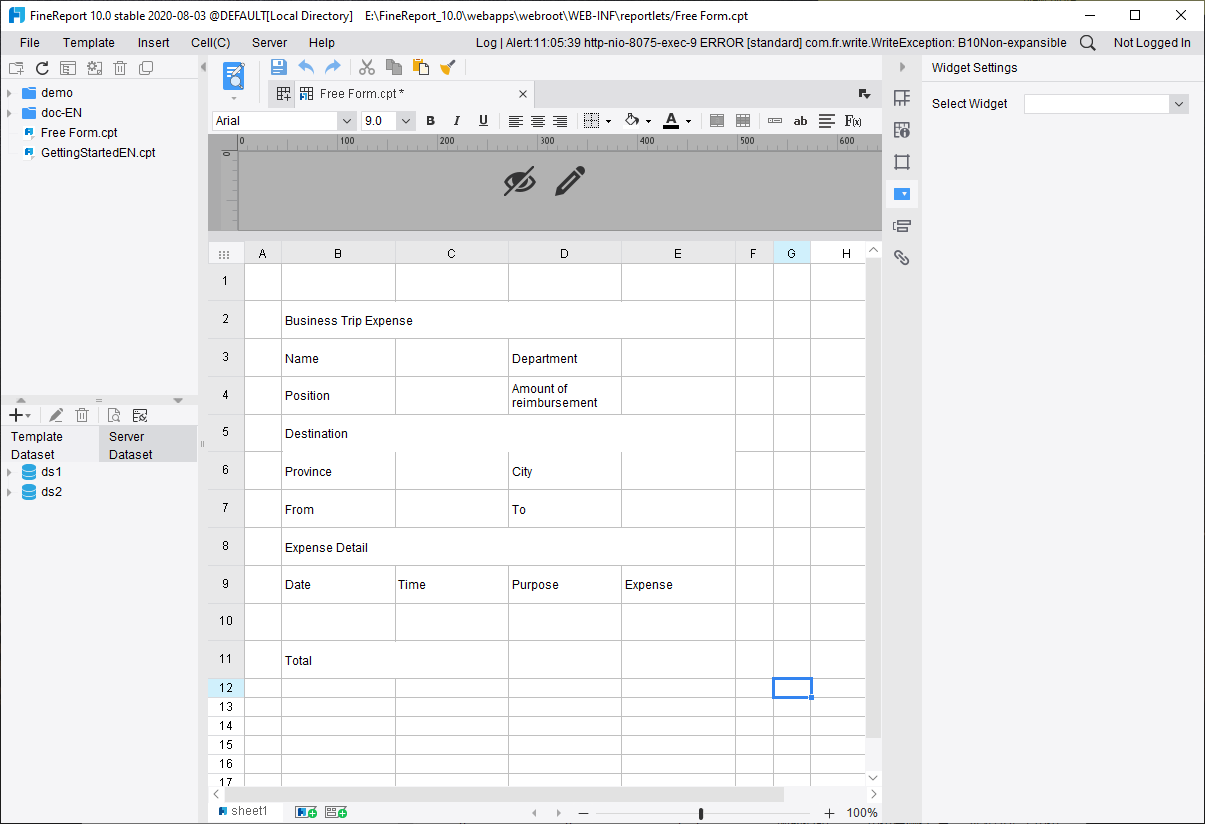Open the fill color dropdown arrow
This screenshot has height=824, width=1205.
[649, 122]
